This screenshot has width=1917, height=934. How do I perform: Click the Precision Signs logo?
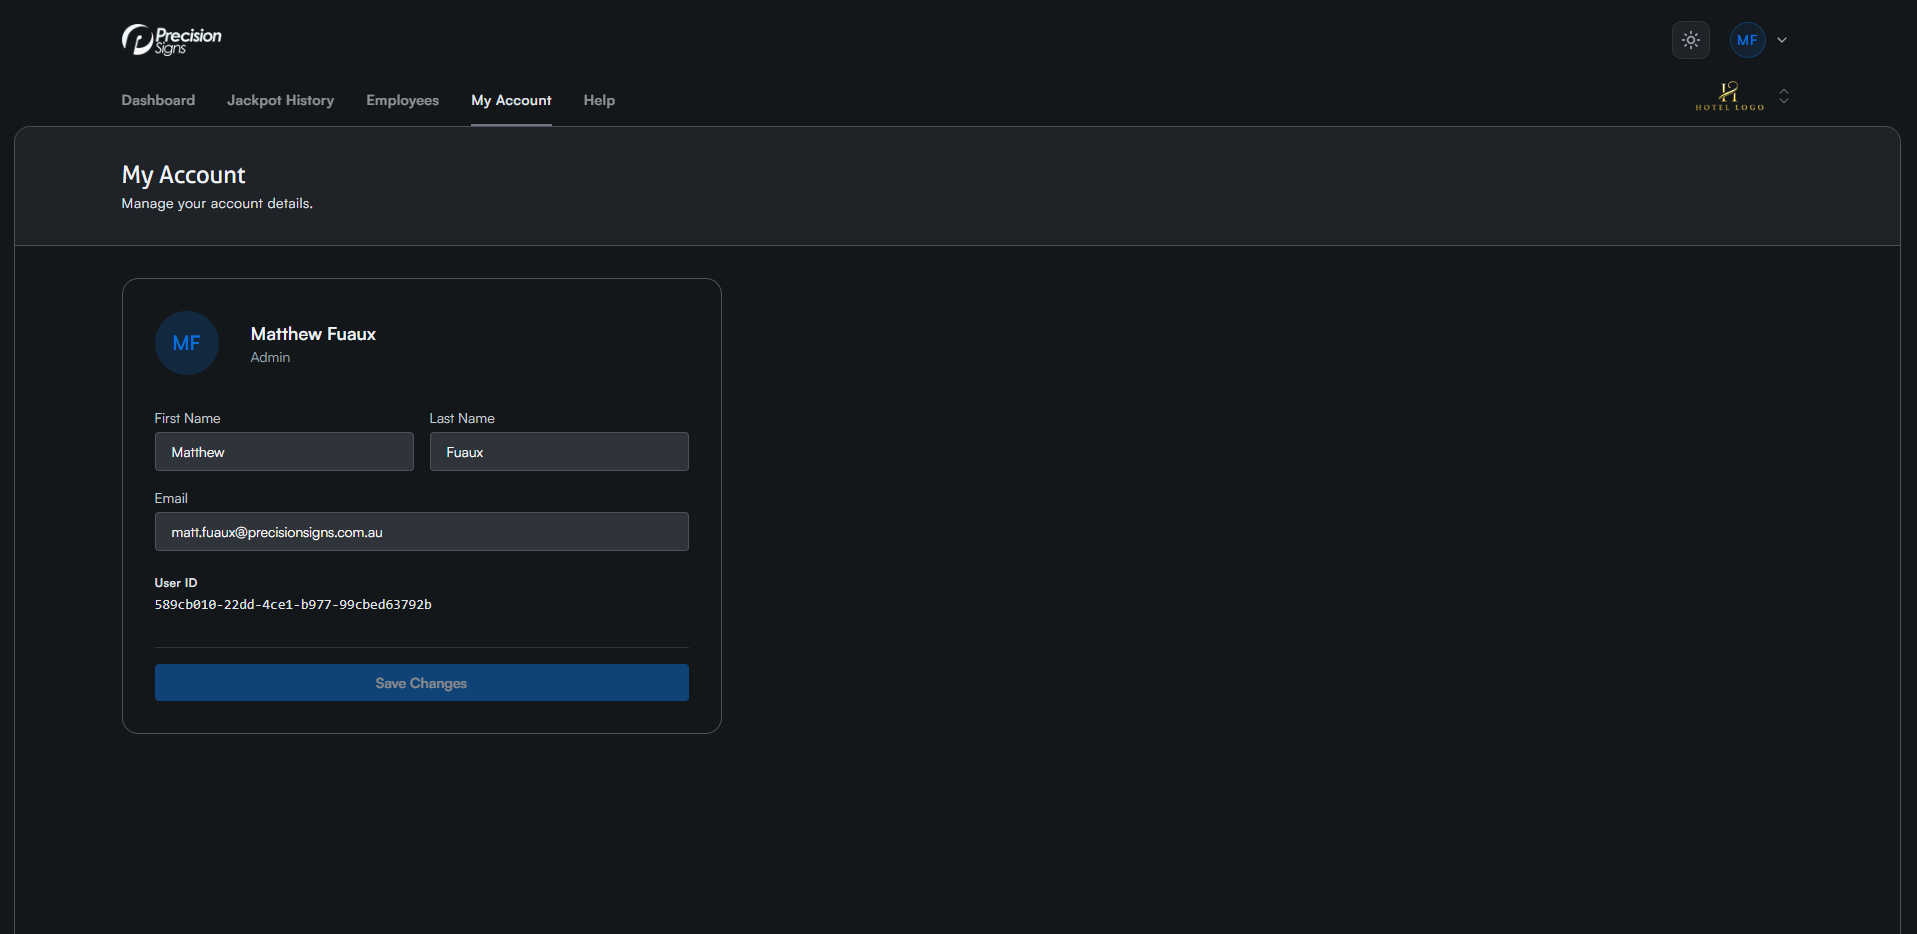171,40
